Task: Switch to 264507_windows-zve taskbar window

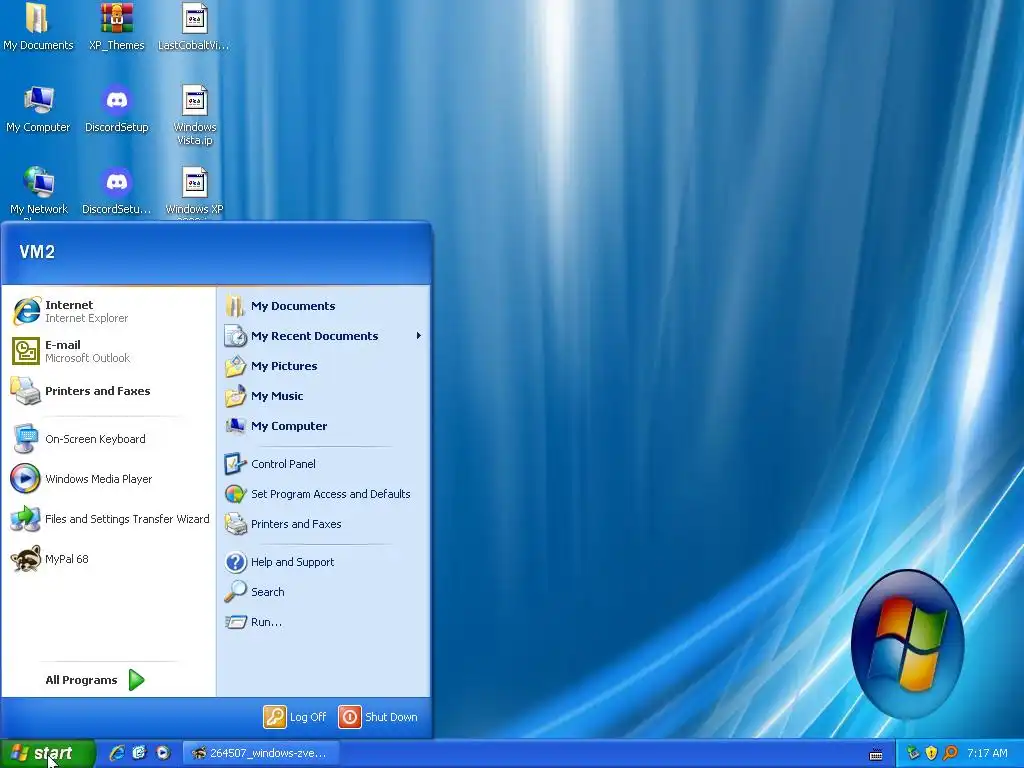Action: (260, 753)
